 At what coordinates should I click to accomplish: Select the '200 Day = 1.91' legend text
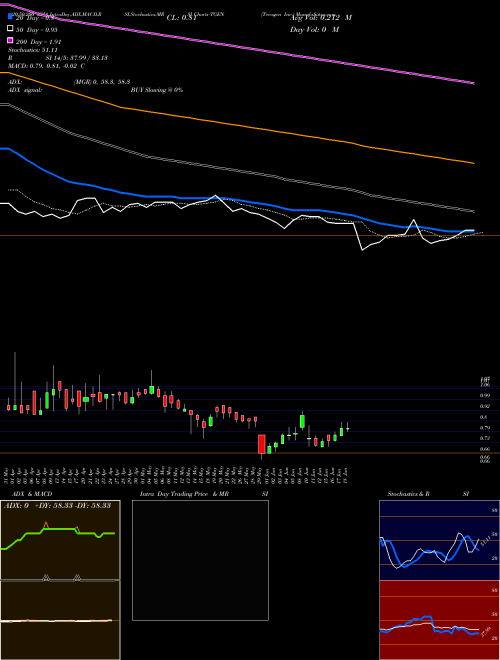pos(39,42)
